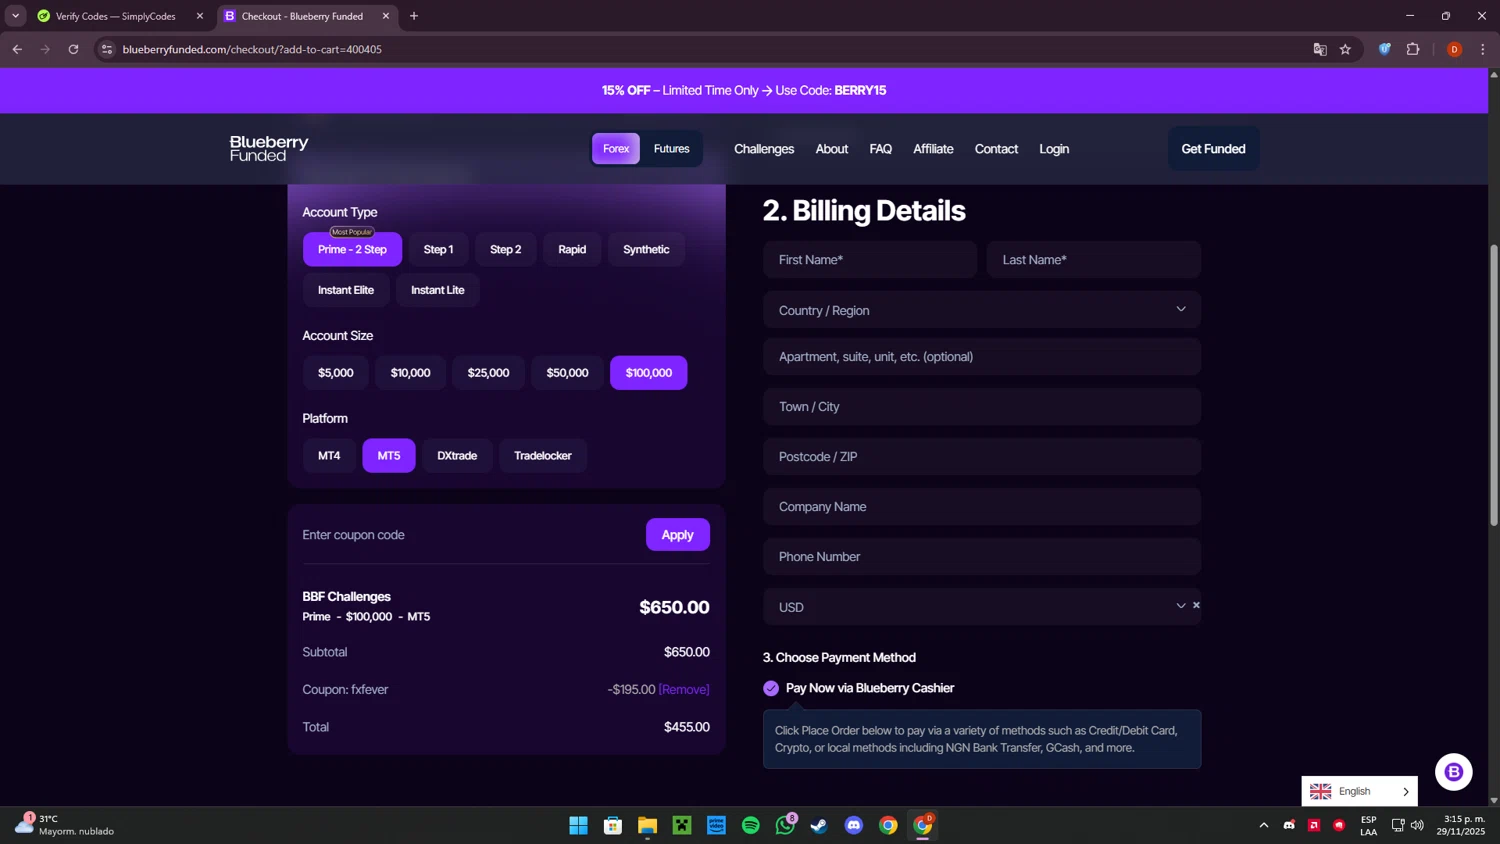Open the Affiliate nav item
This screenshot has height=844, width=1500.
(933, 149)
